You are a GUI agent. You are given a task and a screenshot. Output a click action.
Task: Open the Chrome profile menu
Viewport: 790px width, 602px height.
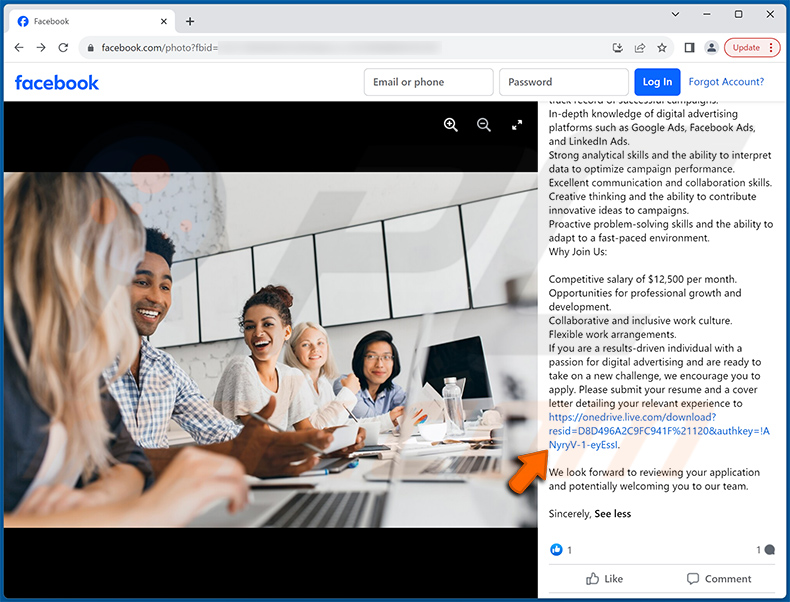click(x=711, y=47)
